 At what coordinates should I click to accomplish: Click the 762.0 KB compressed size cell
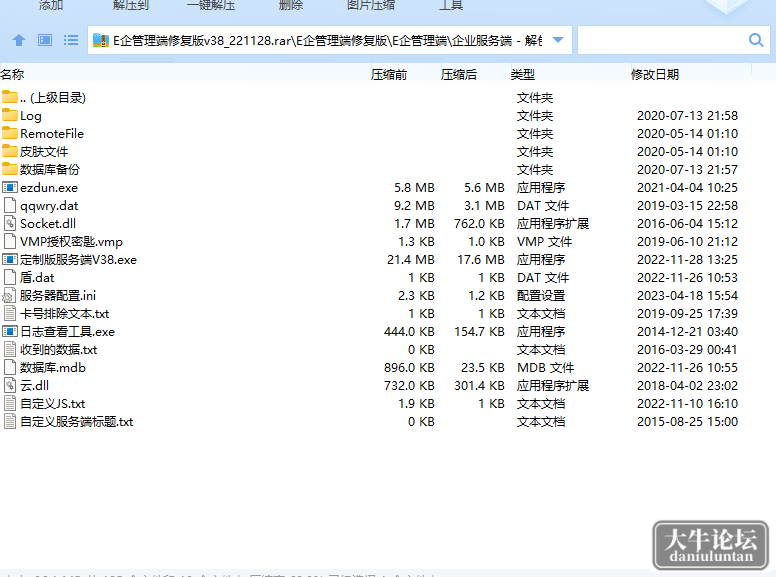(x=480, y=224)
